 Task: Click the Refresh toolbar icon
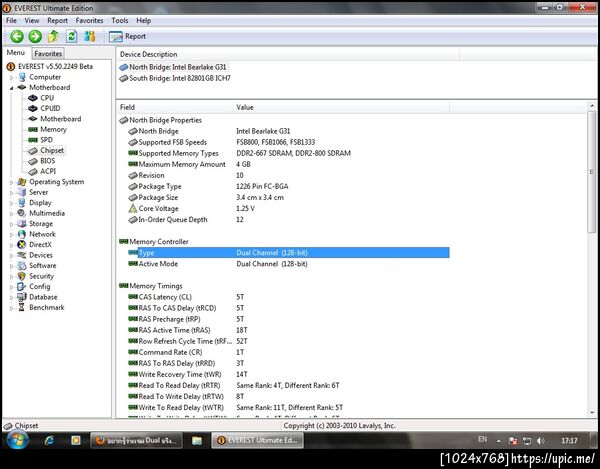(x=72, y=36)
